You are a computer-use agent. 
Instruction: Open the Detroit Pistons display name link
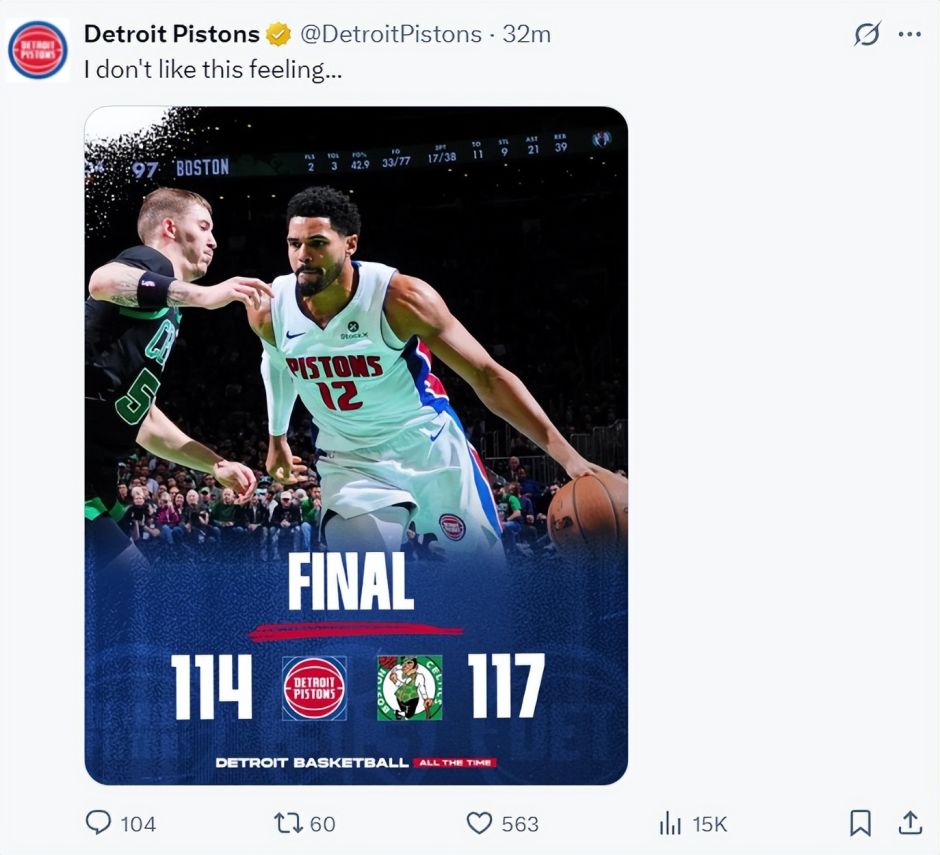[171, 34]
